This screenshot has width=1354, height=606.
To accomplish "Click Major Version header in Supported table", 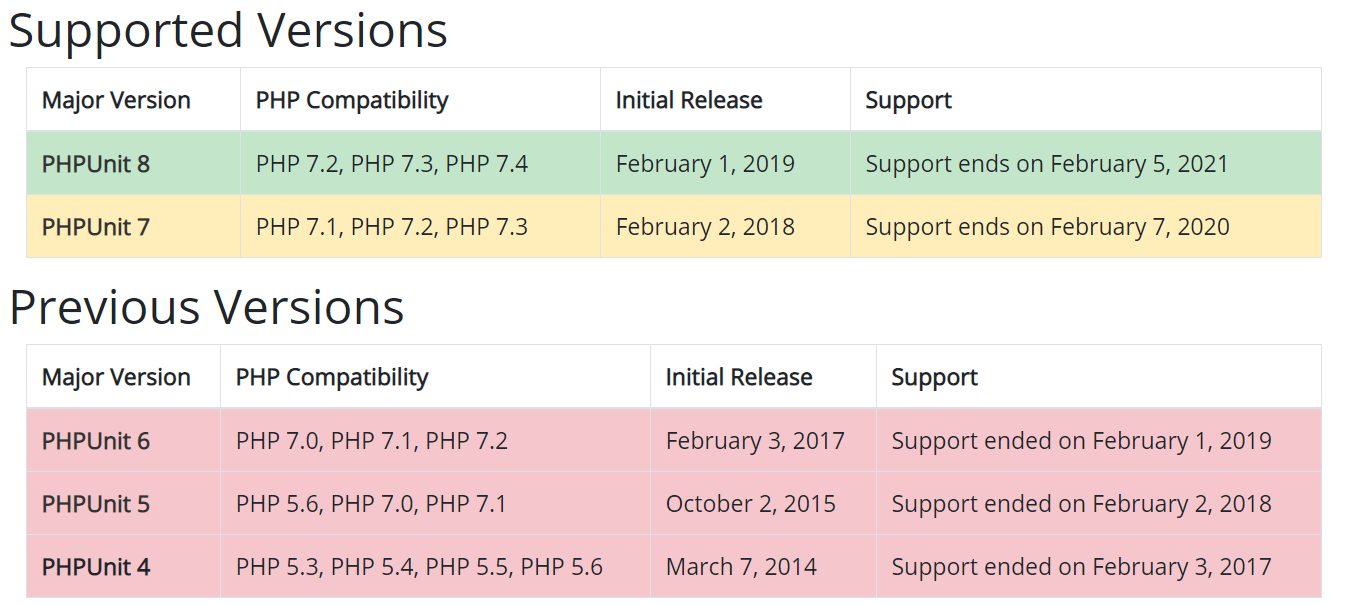I will point(116,101).
